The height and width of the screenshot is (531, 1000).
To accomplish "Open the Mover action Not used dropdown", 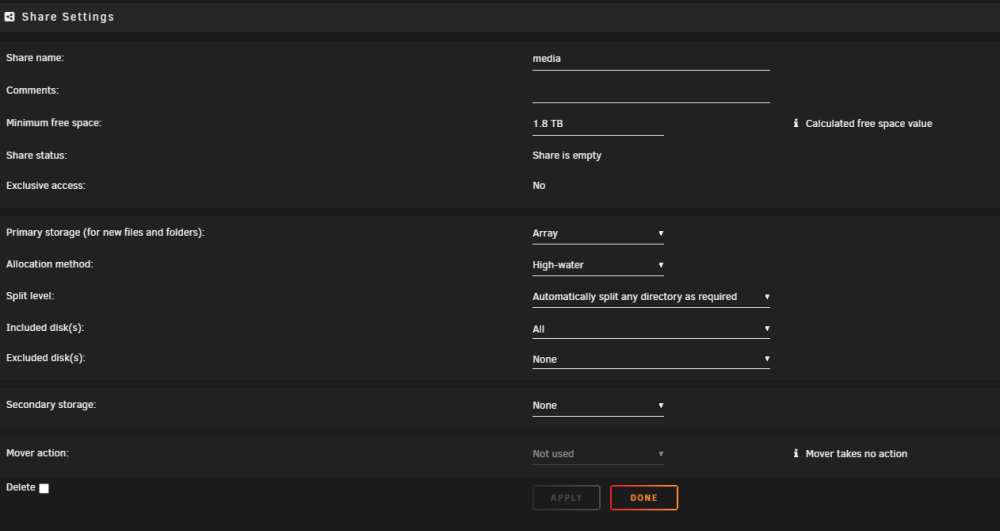I will [598, 454].
